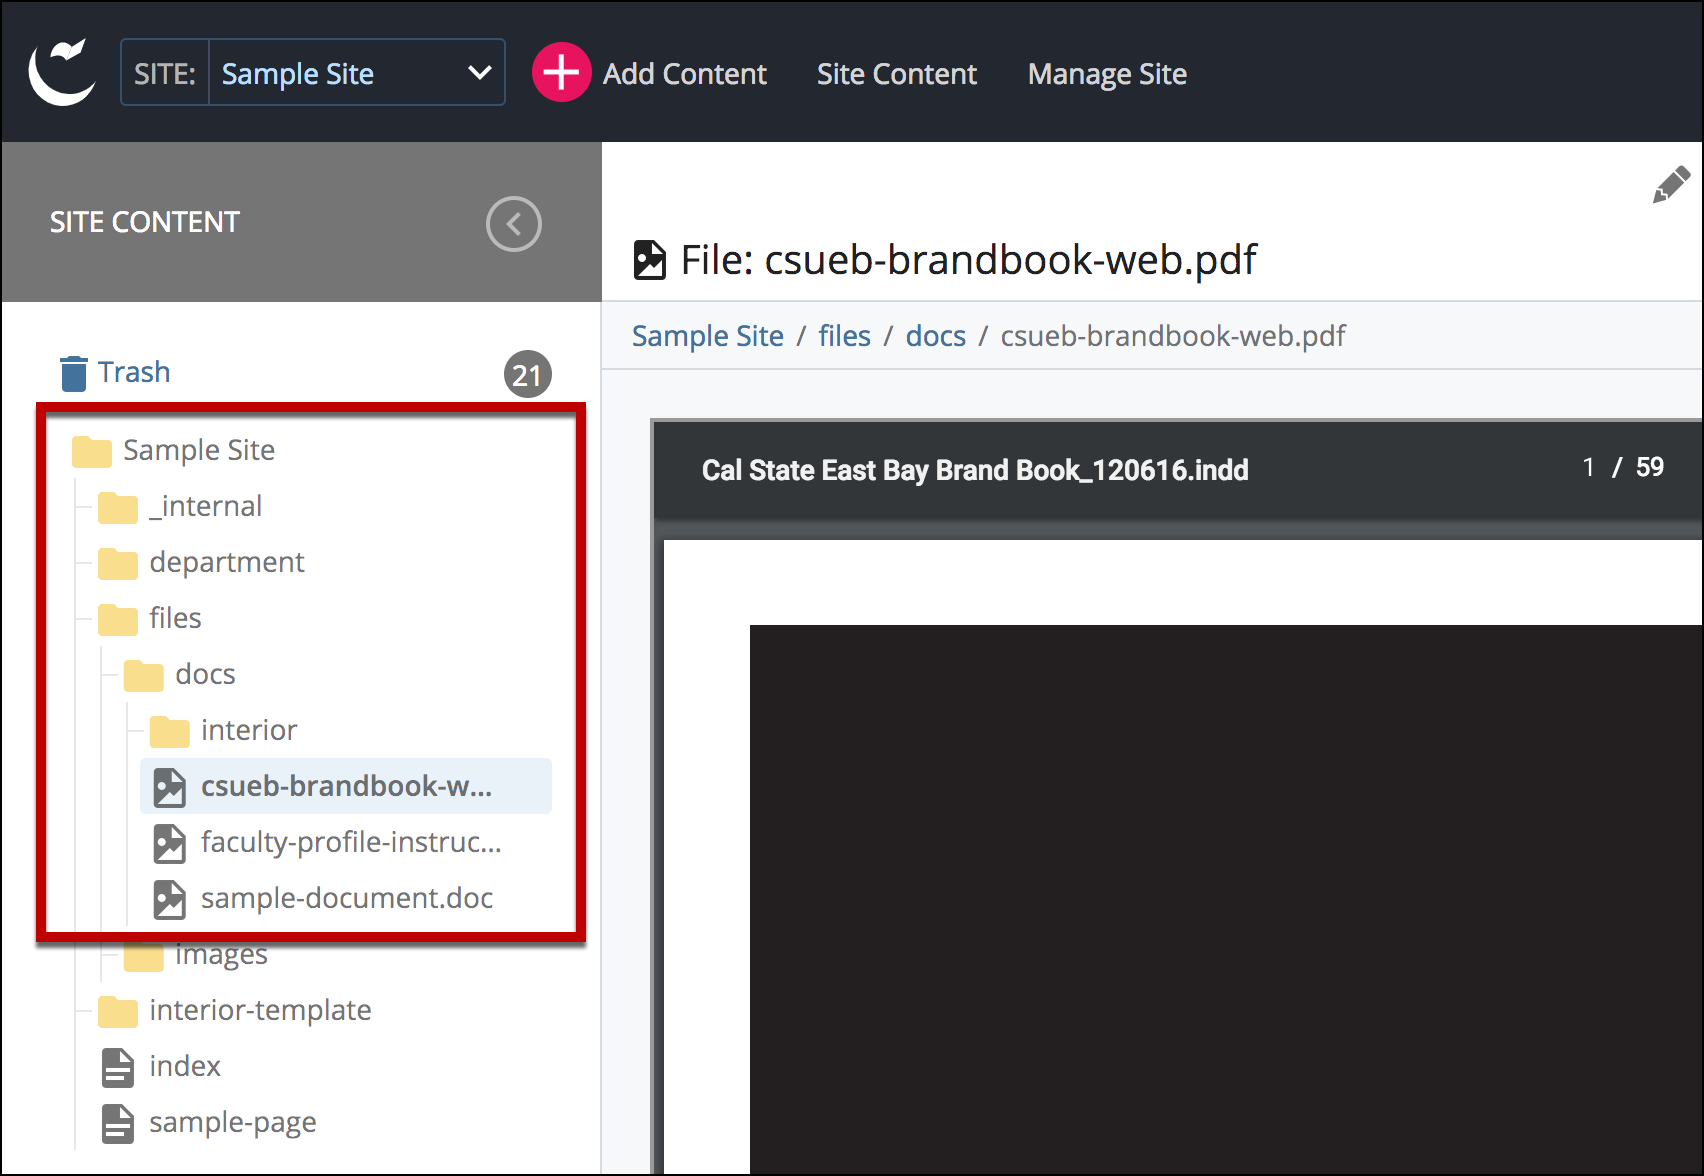This screenshot has height=1176, width=1704.
Task: Click the docs folder icon
Action: tap(144, 675)
